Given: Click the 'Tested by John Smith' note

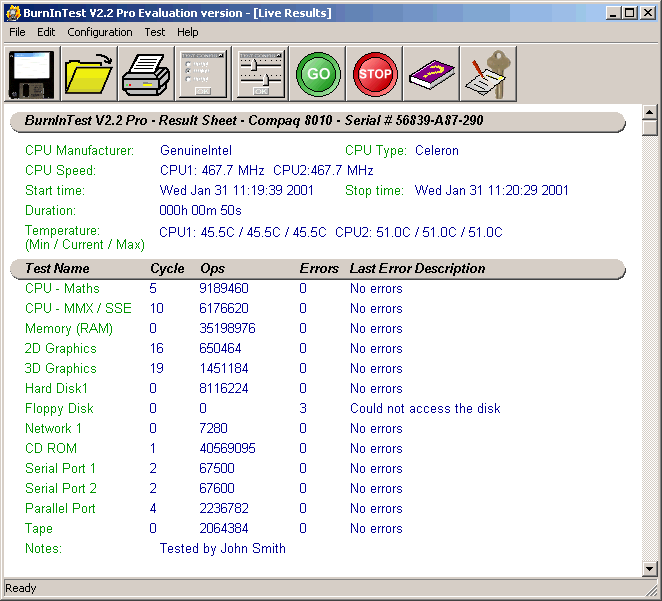Looking at the screenshot, I should pyautogui.click(x=222, y=548).
